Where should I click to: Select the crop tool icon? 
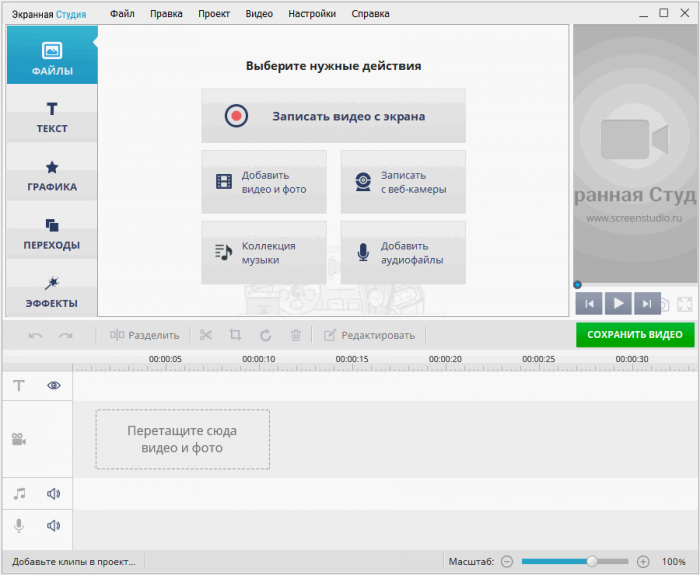tap(235, 335)
